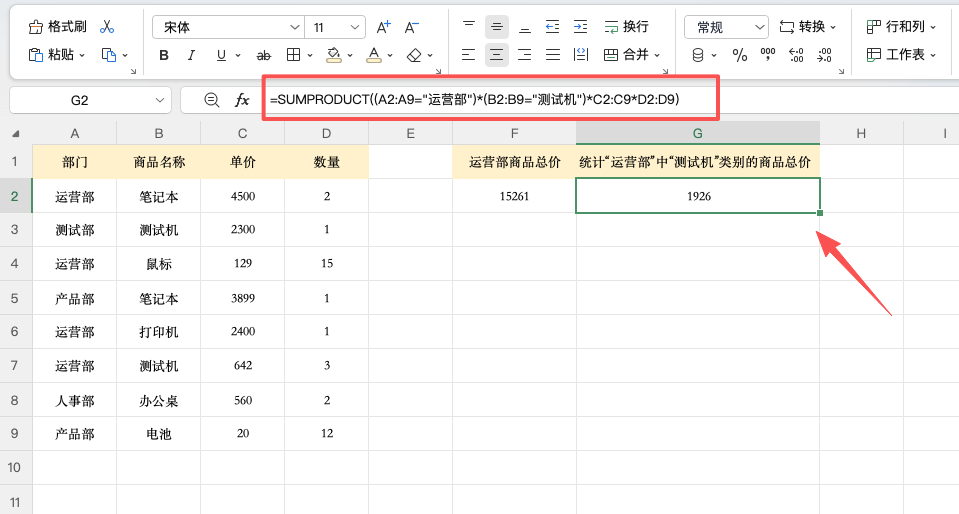The height and width of the screenshot is (514, 959).
Task: Apply percent style format
Action: pos(740,56)
